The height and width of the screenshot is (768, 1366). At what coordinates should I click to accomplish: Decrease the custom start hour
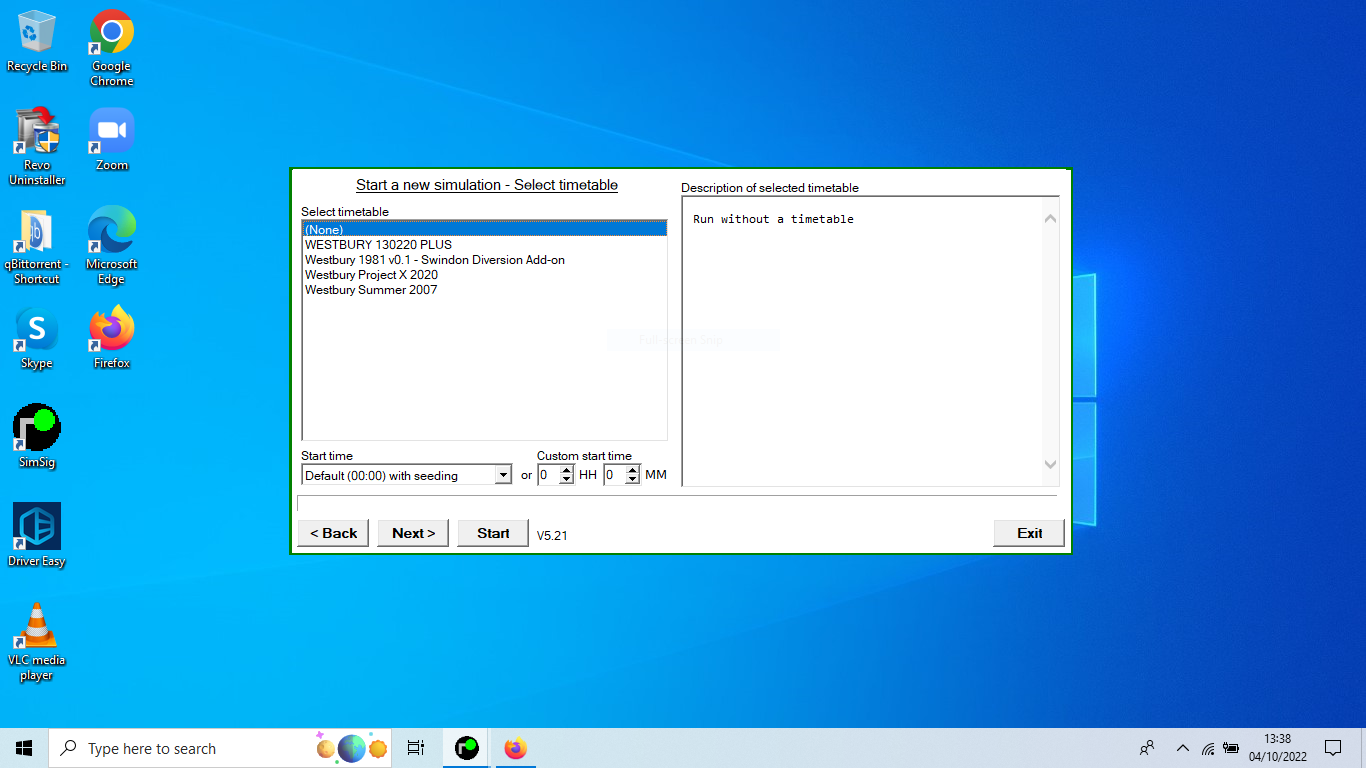pyautogui.click(x=567, y=480)
